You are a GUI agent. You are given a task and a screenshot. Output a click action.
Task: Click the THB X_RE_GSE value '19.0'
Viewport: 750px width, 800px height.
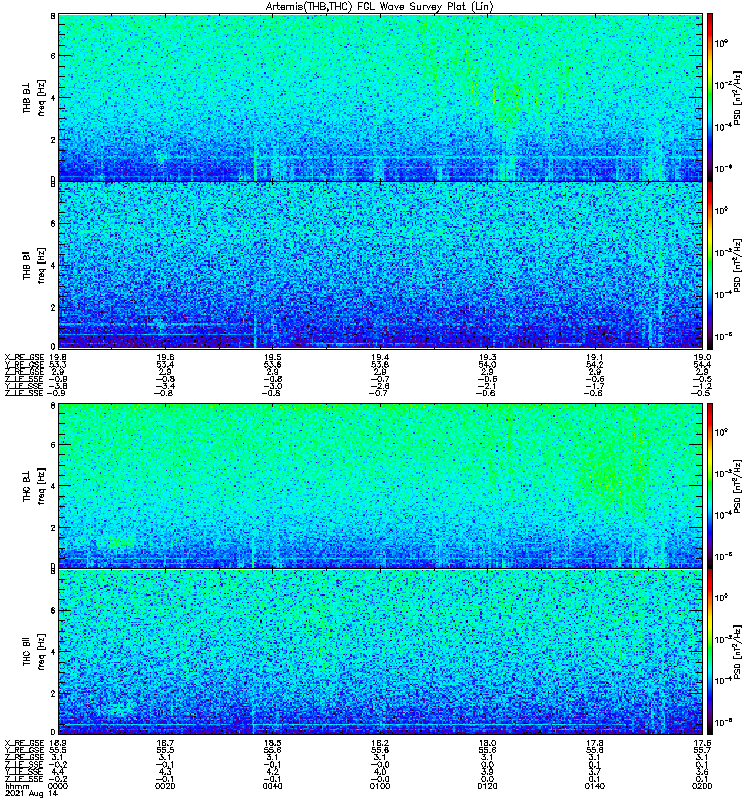pyautogui.click(x=702, y=358)
